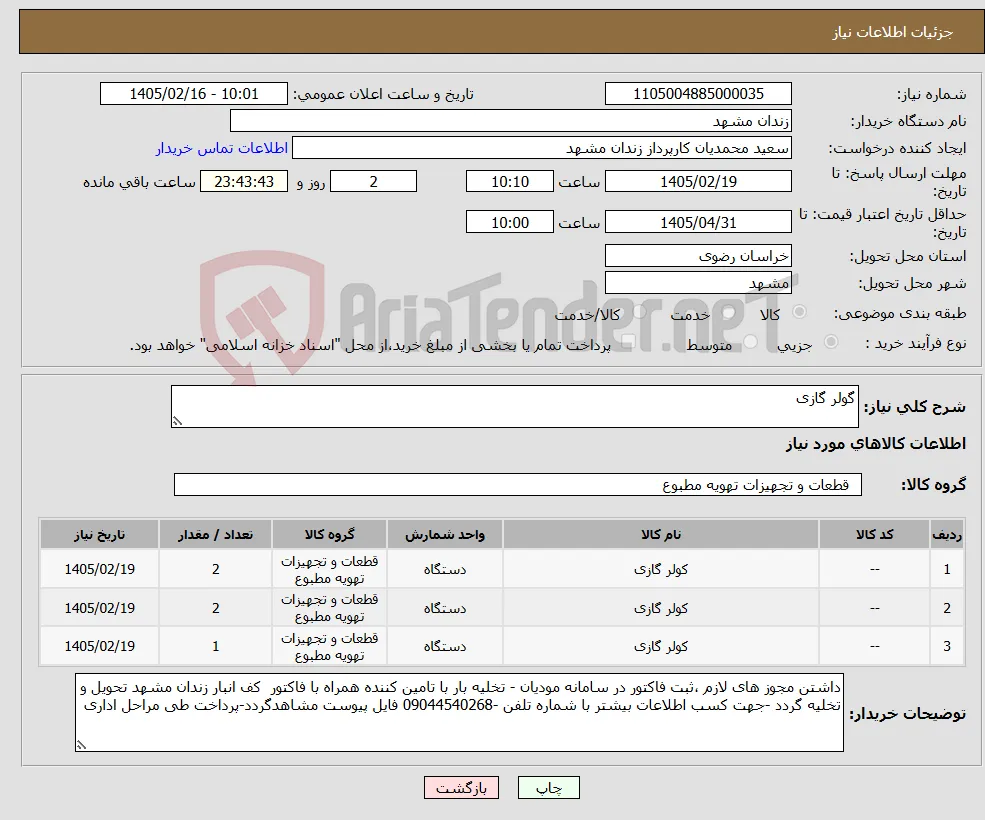Open the اطلاعات تماس خریدار link
Screen dimensions: 985x820
coord(222,148)
